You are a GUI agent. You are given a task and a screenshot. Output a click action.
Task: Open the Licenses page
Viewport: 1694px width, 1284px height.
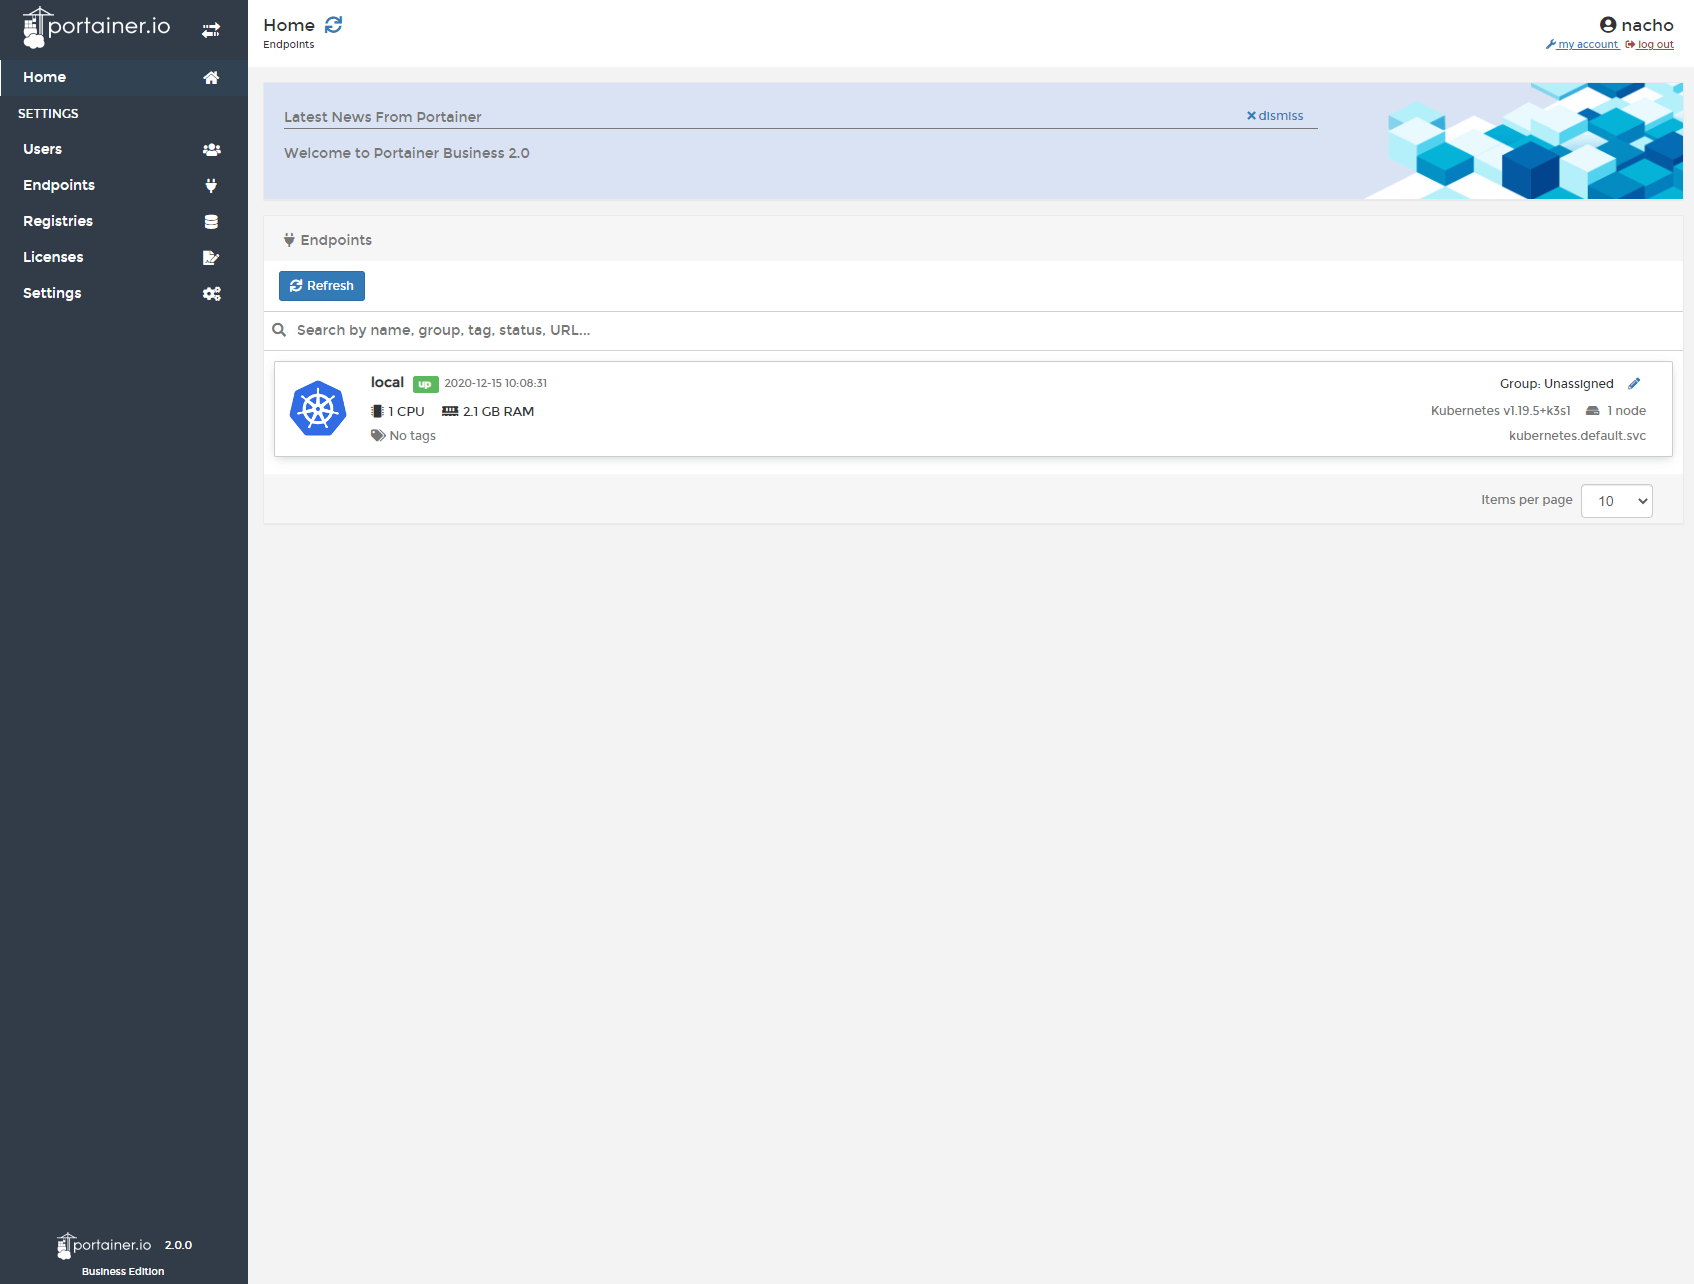pos(124,257)
